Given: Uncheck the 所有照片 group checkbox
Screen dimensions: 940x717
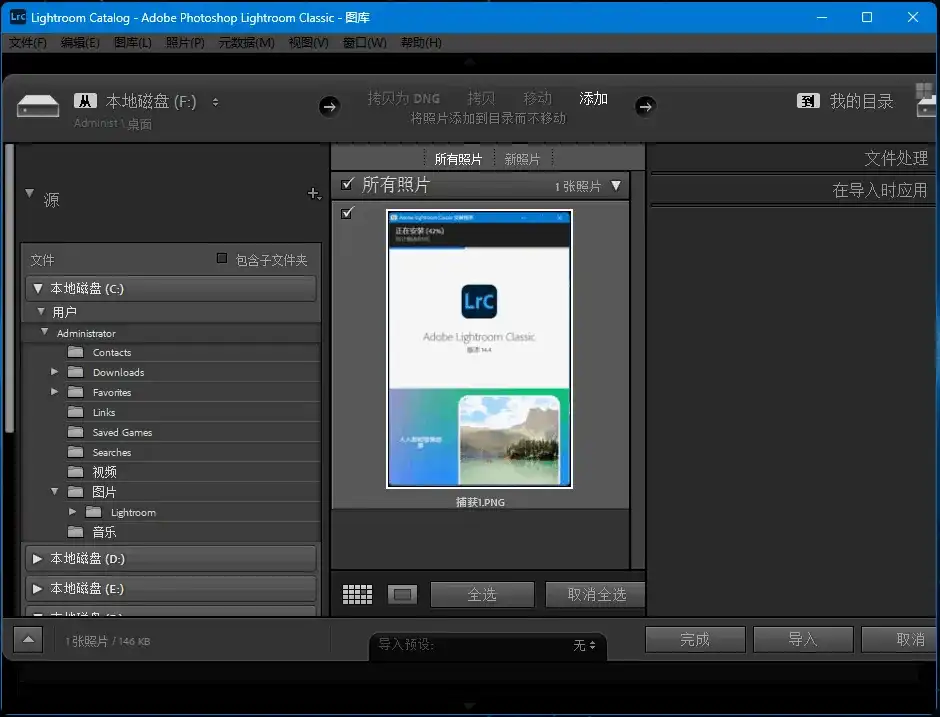Looking at the screenshot, I should 347,184.
